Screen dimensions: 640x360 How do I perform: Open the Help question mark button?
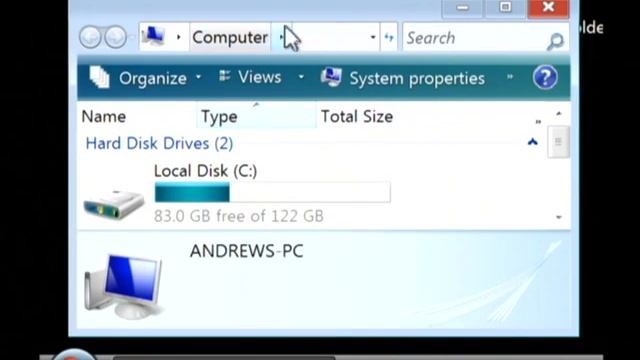[x=545, y=77]
